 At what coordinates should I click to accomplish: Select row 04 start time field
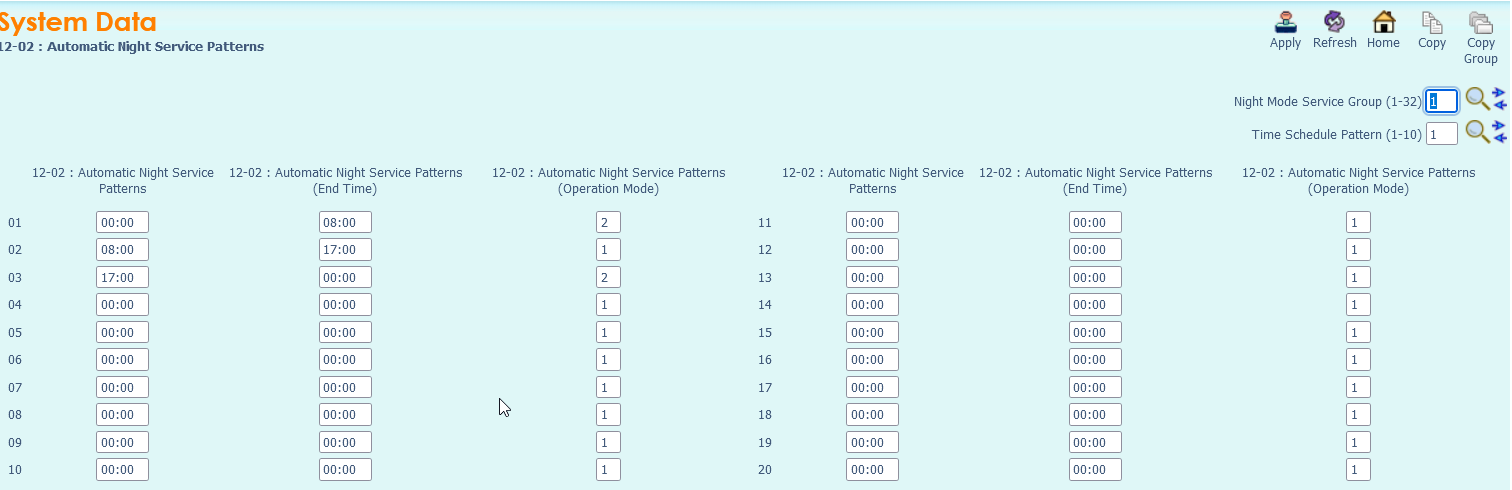(122, 304)
